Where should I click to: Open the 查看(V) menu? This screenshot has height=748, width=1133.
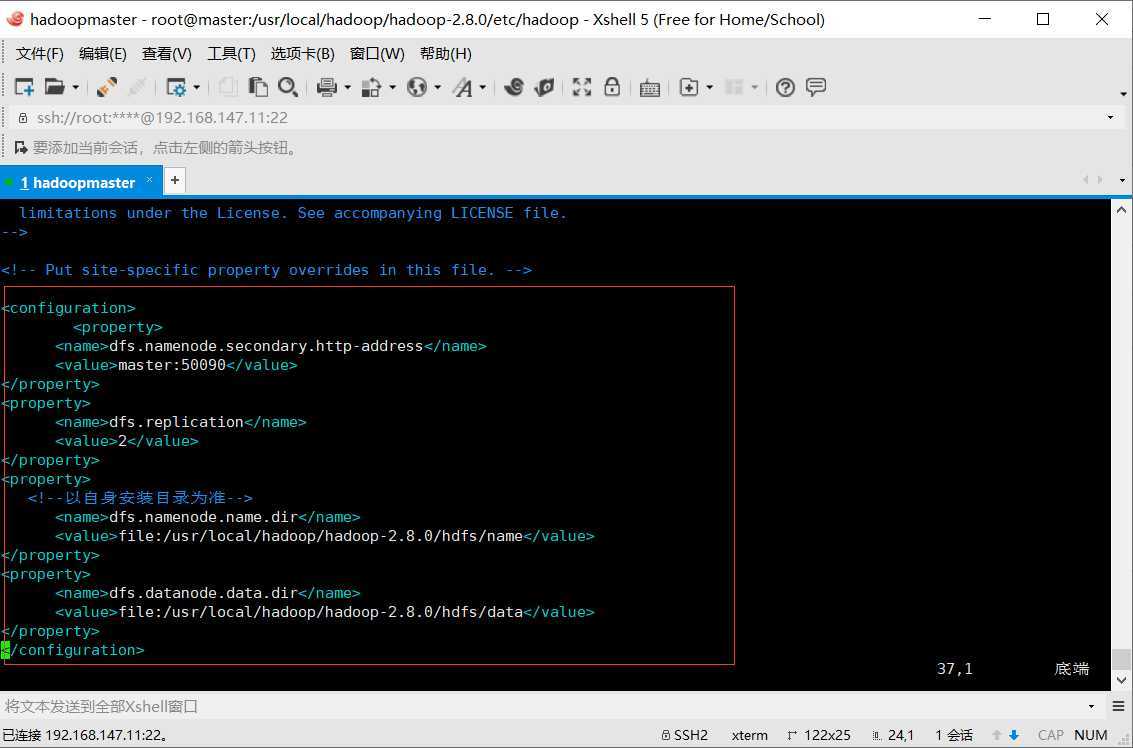pyautogui.click(x=167, y=53)
